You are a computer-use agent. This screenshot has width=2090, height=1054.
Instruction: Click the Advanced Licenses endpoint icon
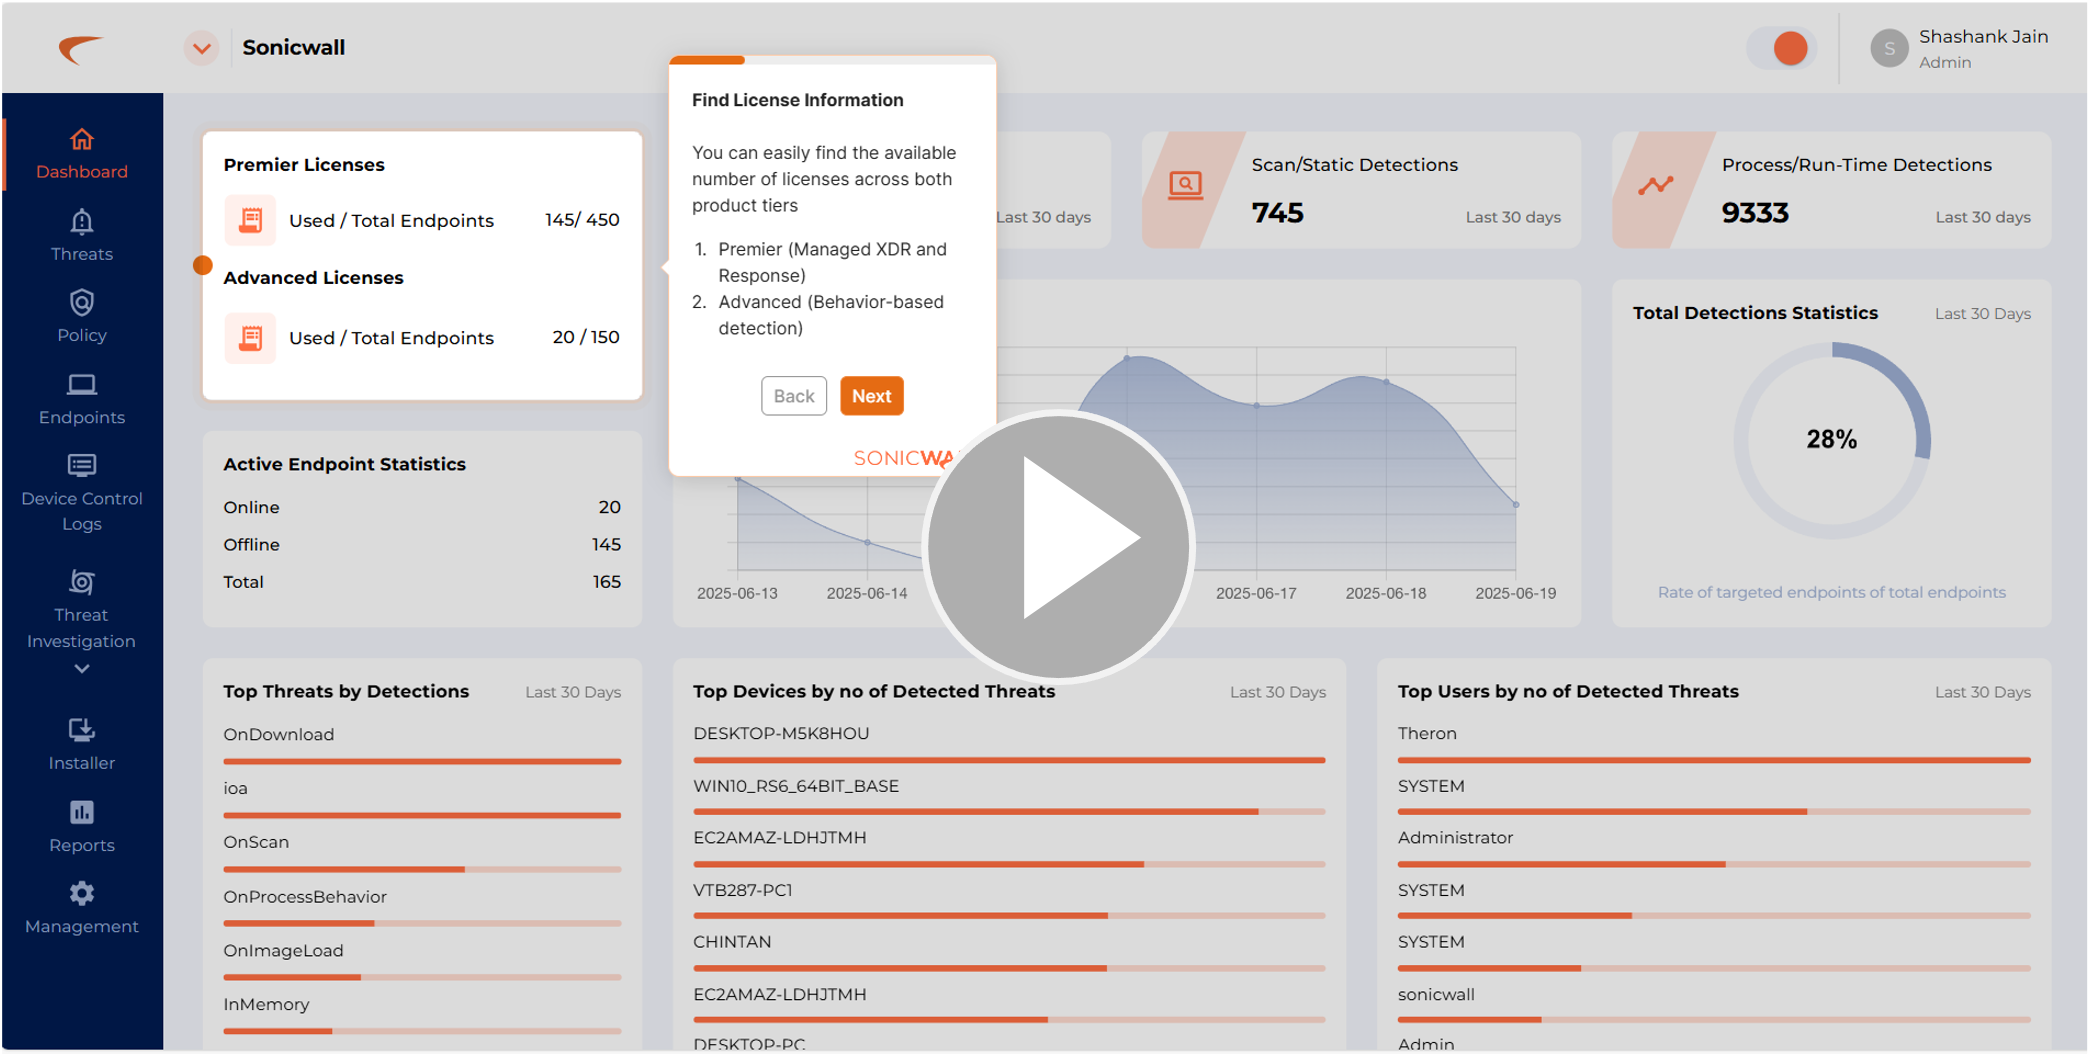click(250, 338)
